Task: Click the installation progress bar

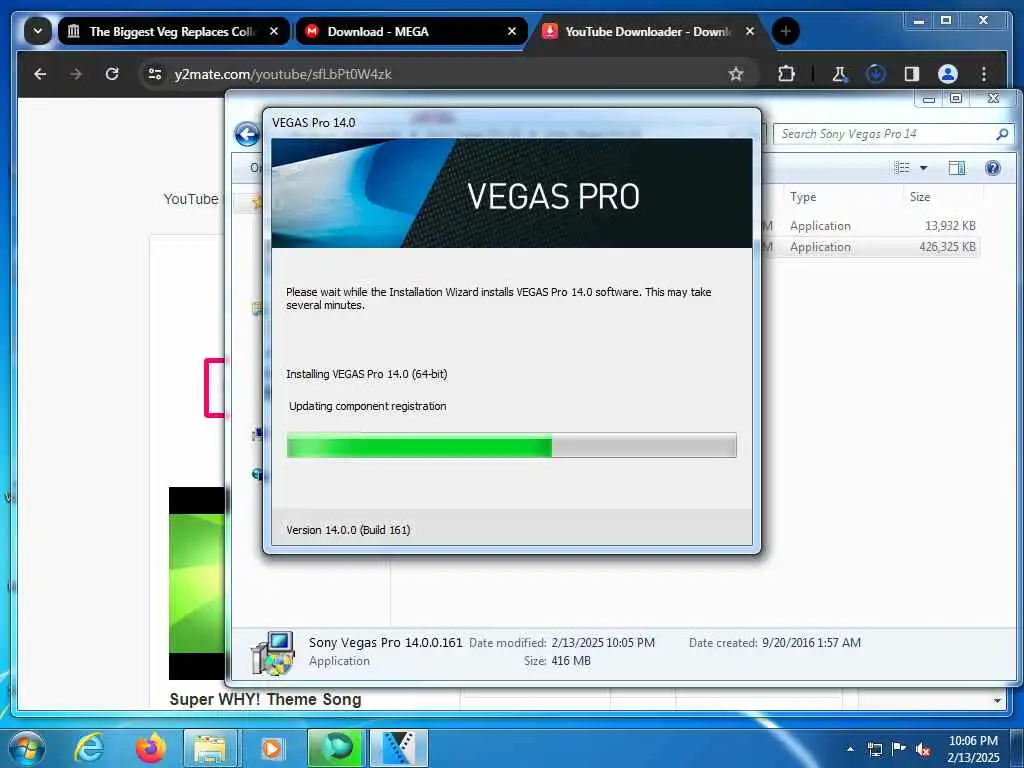Action: (x=511, y=445)
